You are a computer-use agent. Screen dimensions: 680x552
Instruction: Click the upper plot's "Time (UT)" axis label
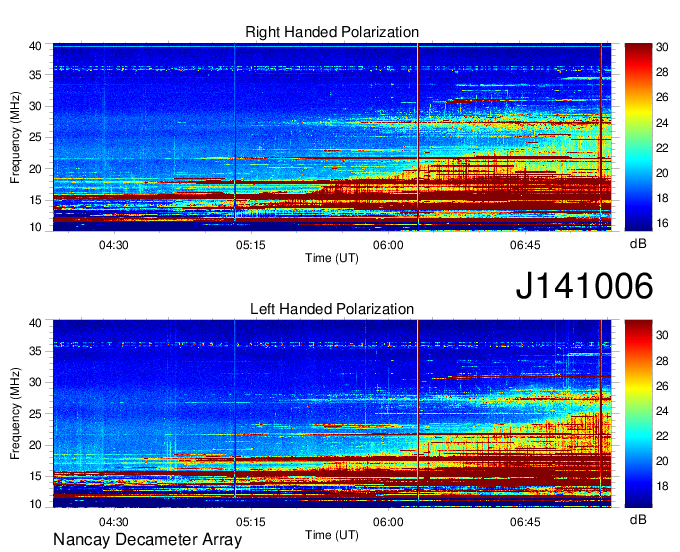332,258
